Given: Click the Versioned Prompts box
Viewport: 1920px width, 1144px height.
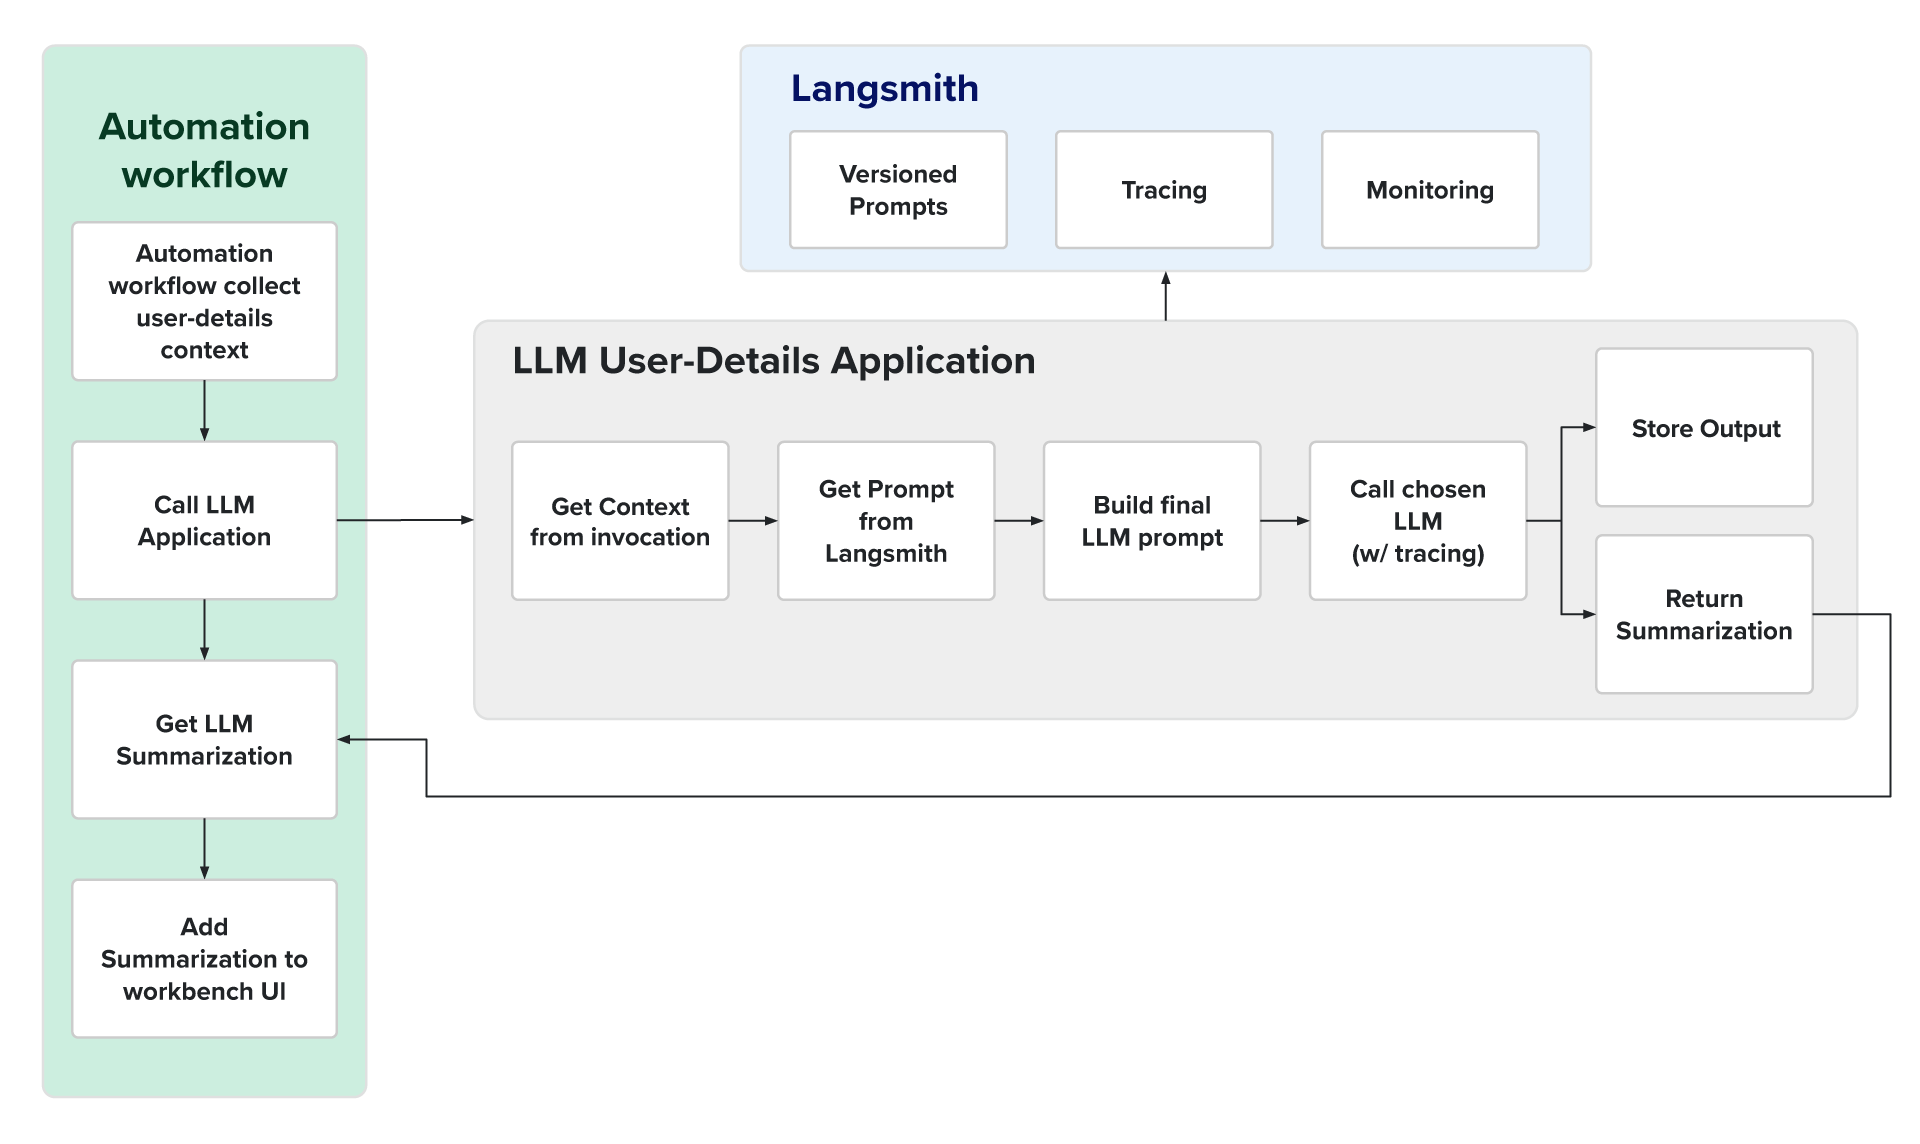Looking at the screenshot, I should pos(897,190).
